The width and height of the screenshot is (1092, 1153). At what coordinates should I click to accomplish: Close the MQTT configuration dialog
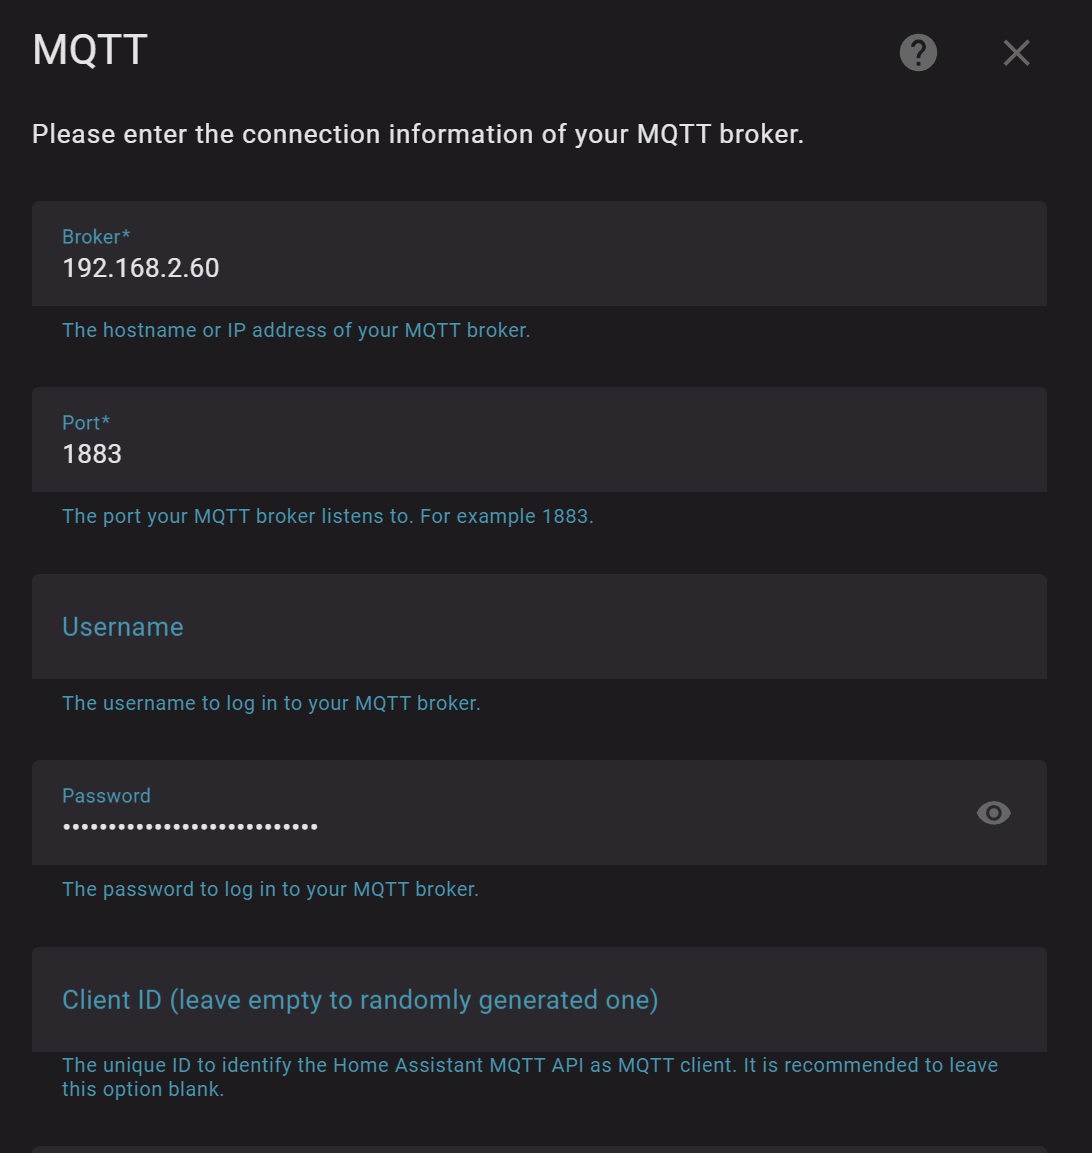coord(1016,53)
